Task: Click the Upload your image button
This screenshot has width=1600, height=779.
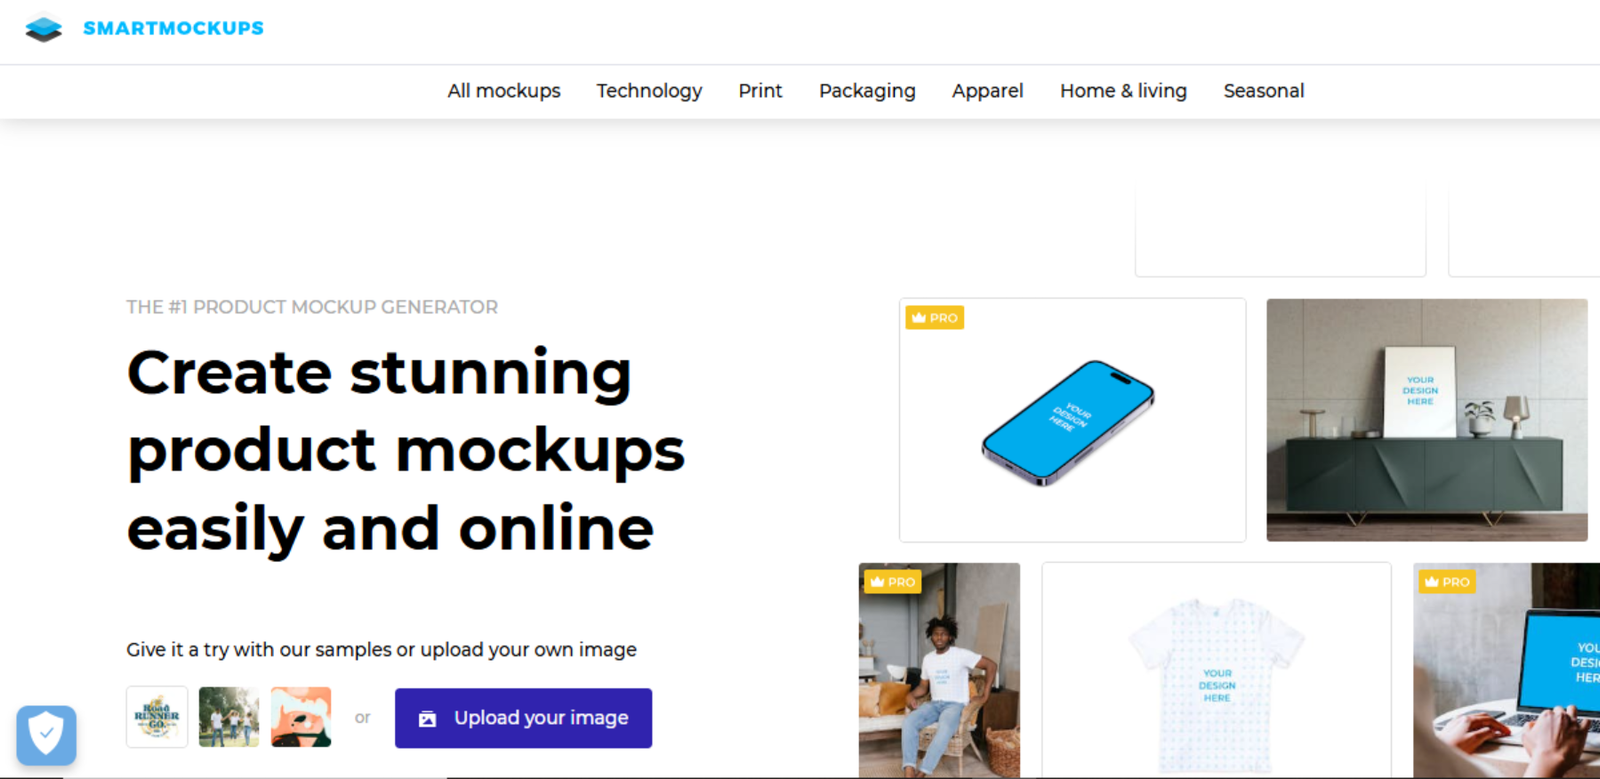Action: (523, 718)
